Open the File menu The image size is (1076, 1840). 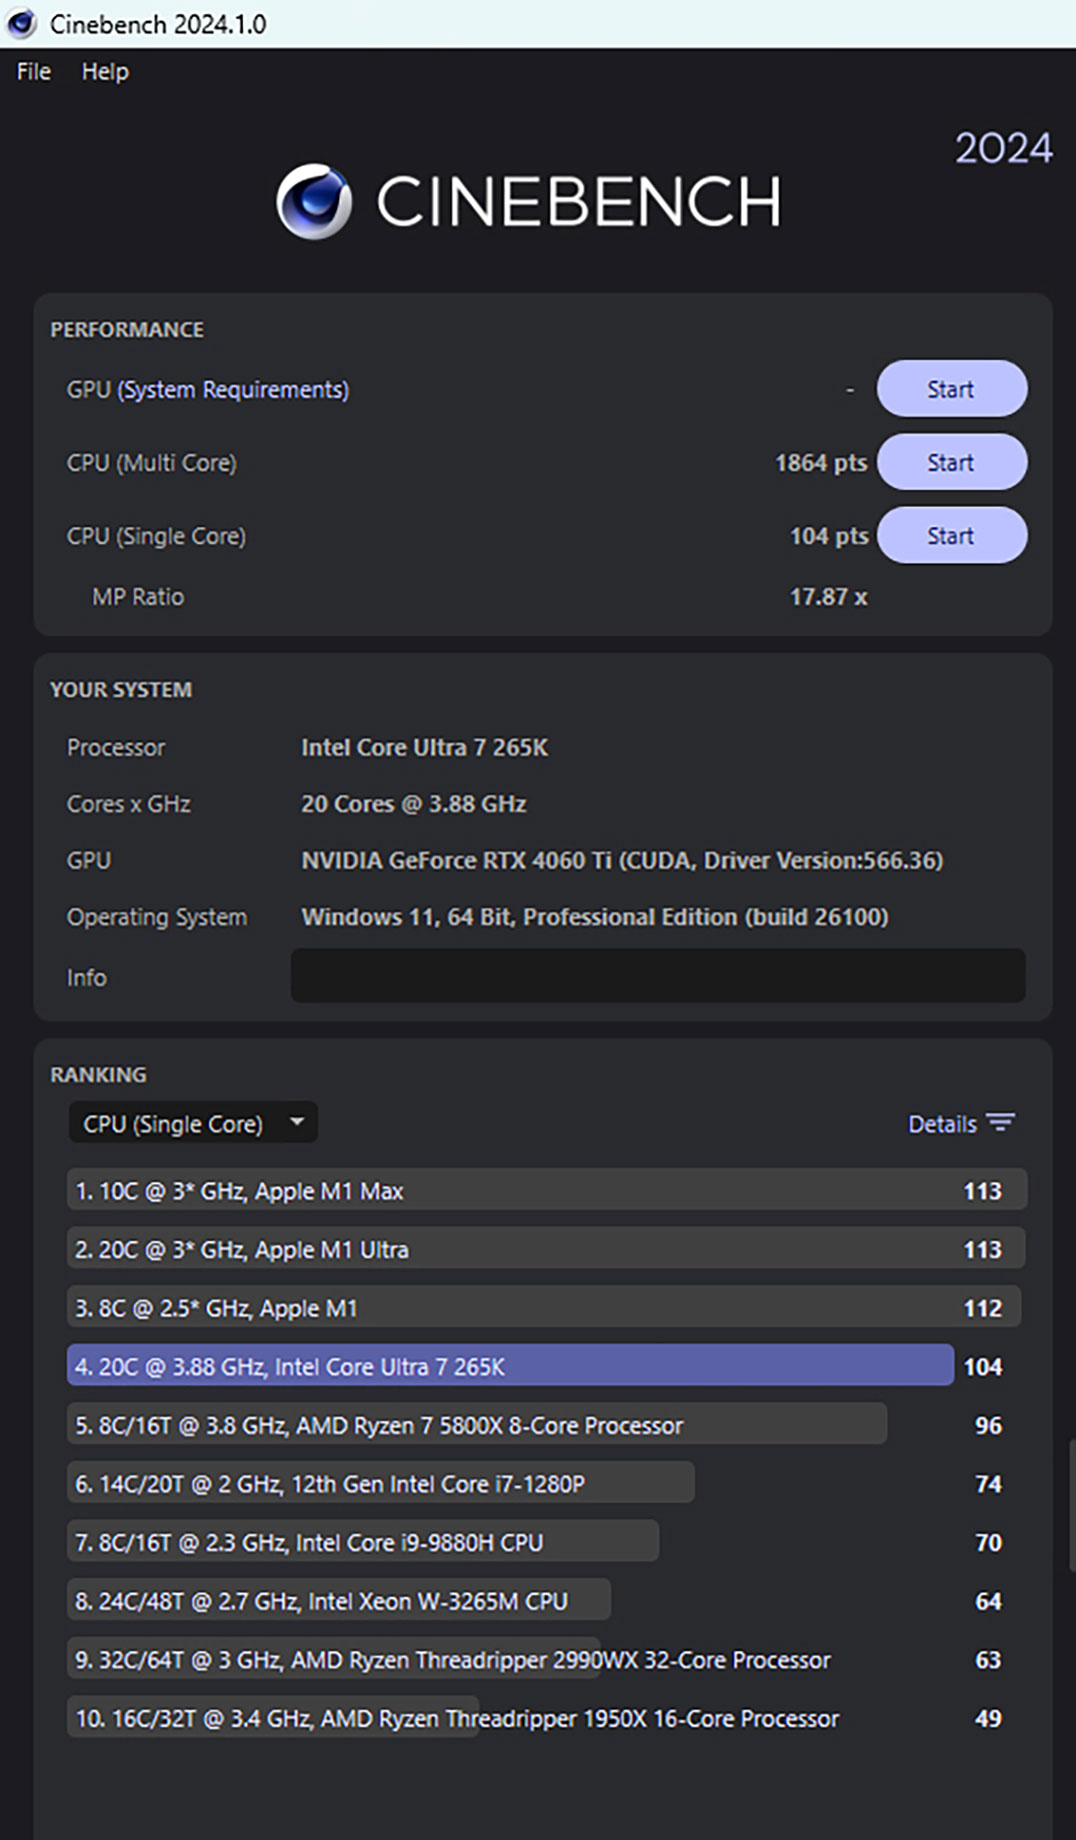tap(33, 72)
